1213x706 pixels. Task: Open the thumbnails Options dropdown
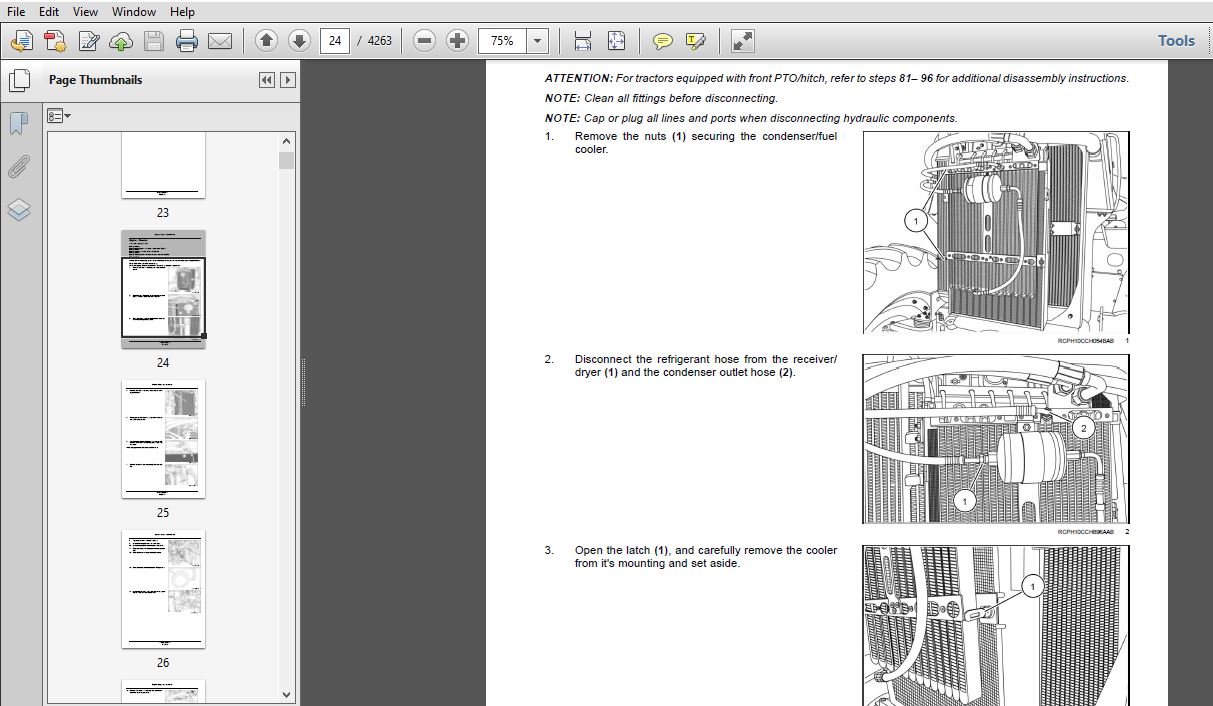click(x=59, y=116)
